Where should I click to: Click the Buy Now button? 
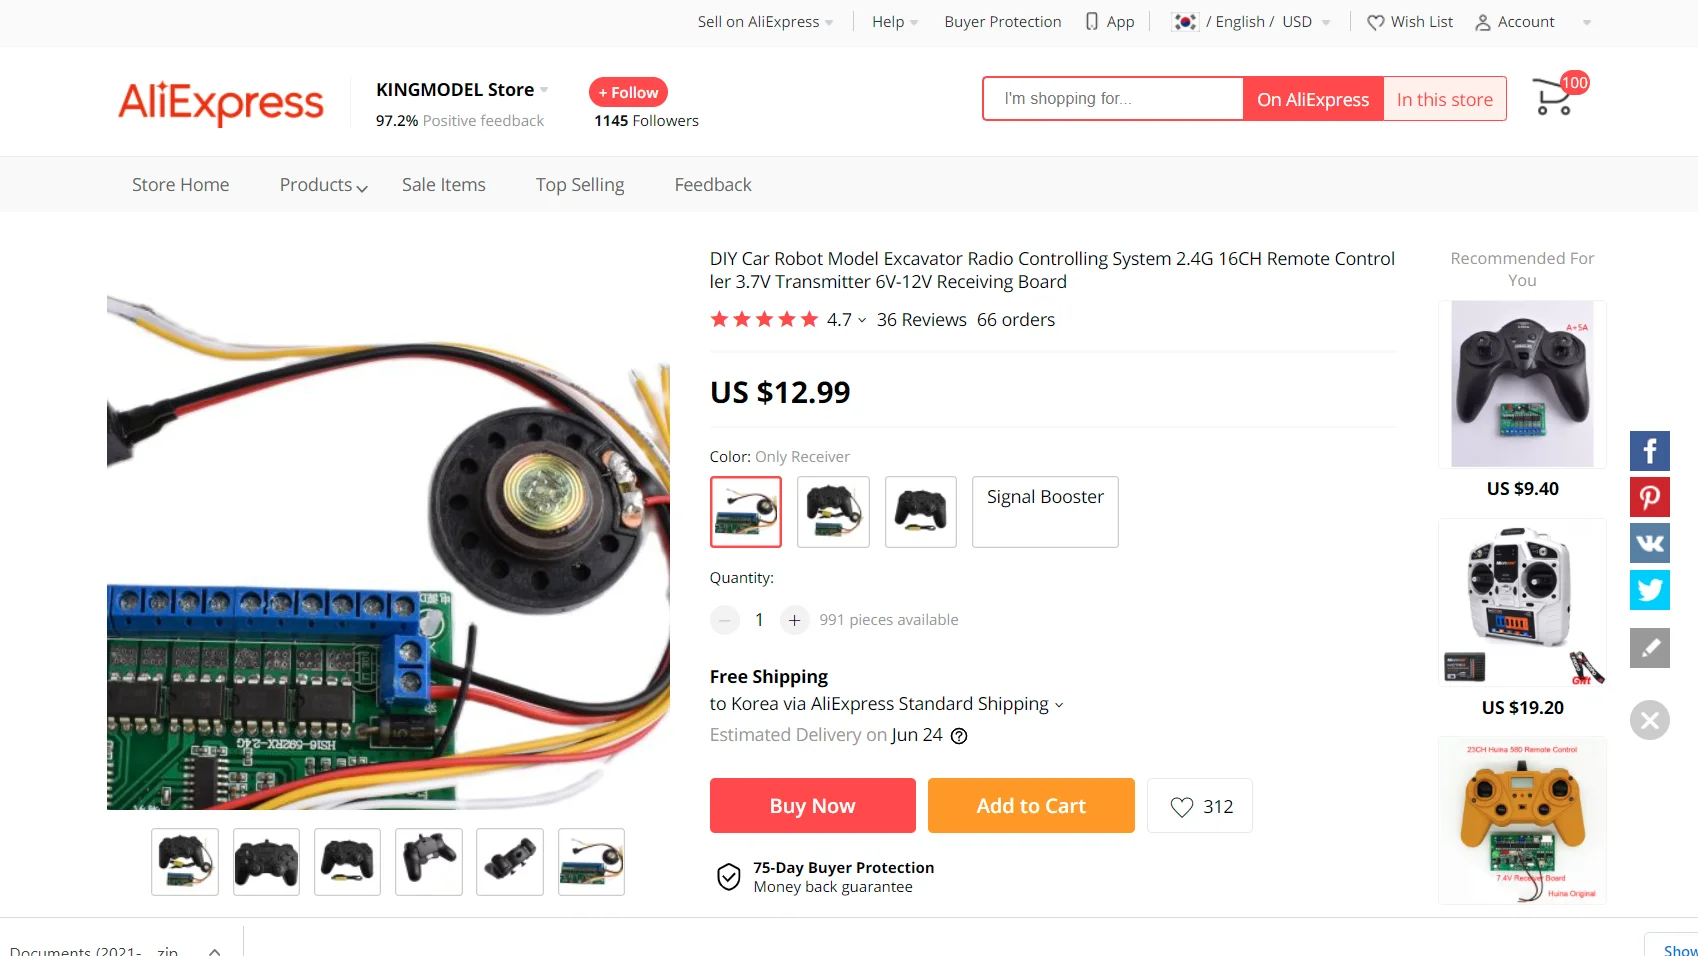click(x=813, y=806)
